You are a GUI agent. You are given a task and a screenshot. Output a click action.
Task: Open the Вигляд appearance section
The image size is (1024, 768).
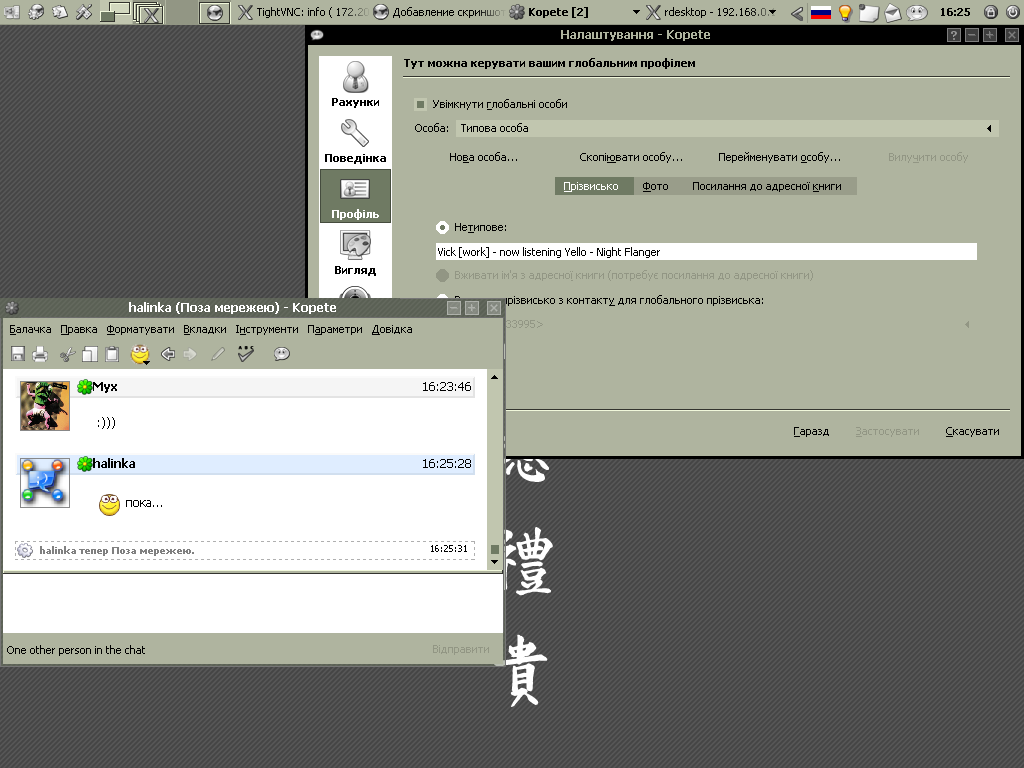[x=355, y=253]
